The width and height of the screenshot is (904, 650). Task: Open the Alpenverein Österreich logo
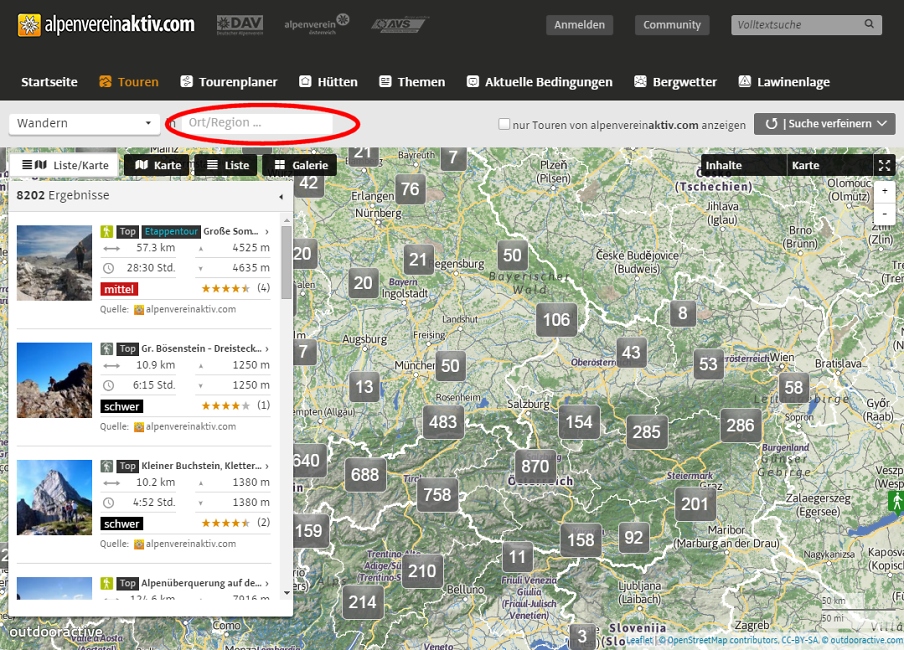point(317,24)
